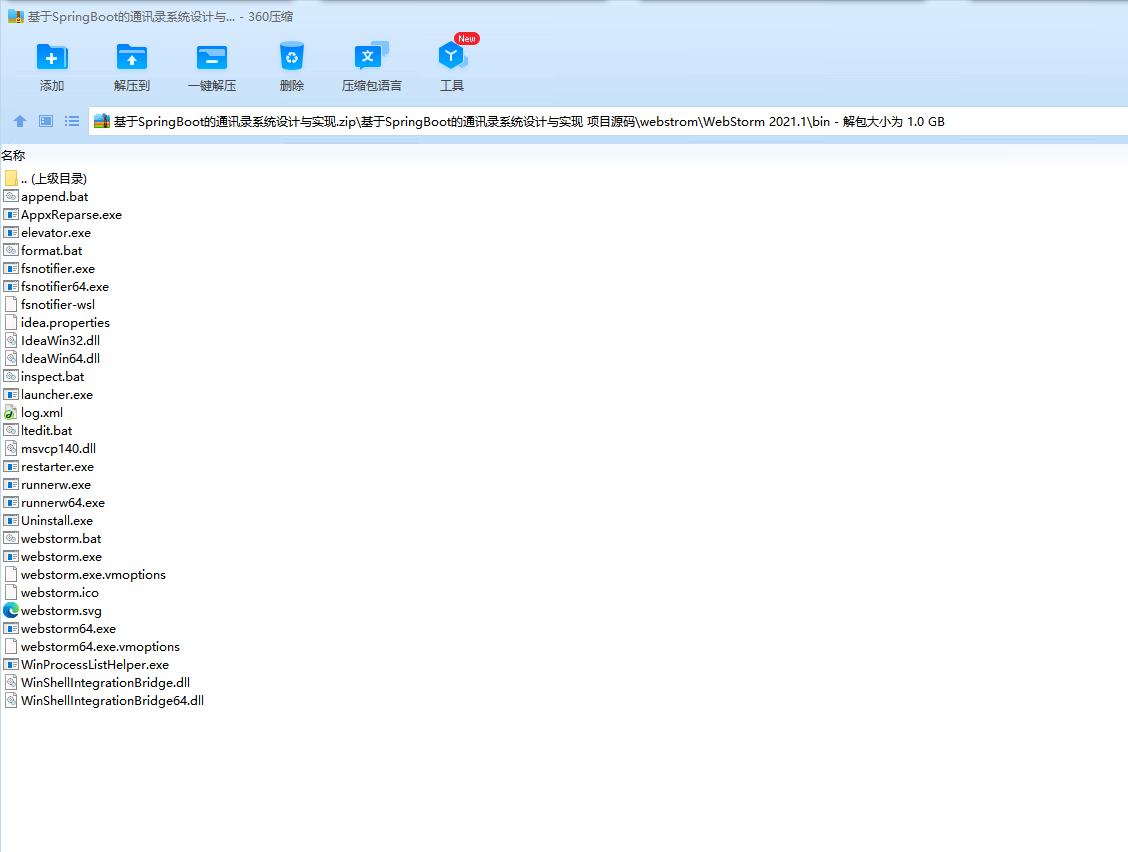Select the log.xml file icon
This screenshot has width=1128, height=852.
tap(11, 412)
